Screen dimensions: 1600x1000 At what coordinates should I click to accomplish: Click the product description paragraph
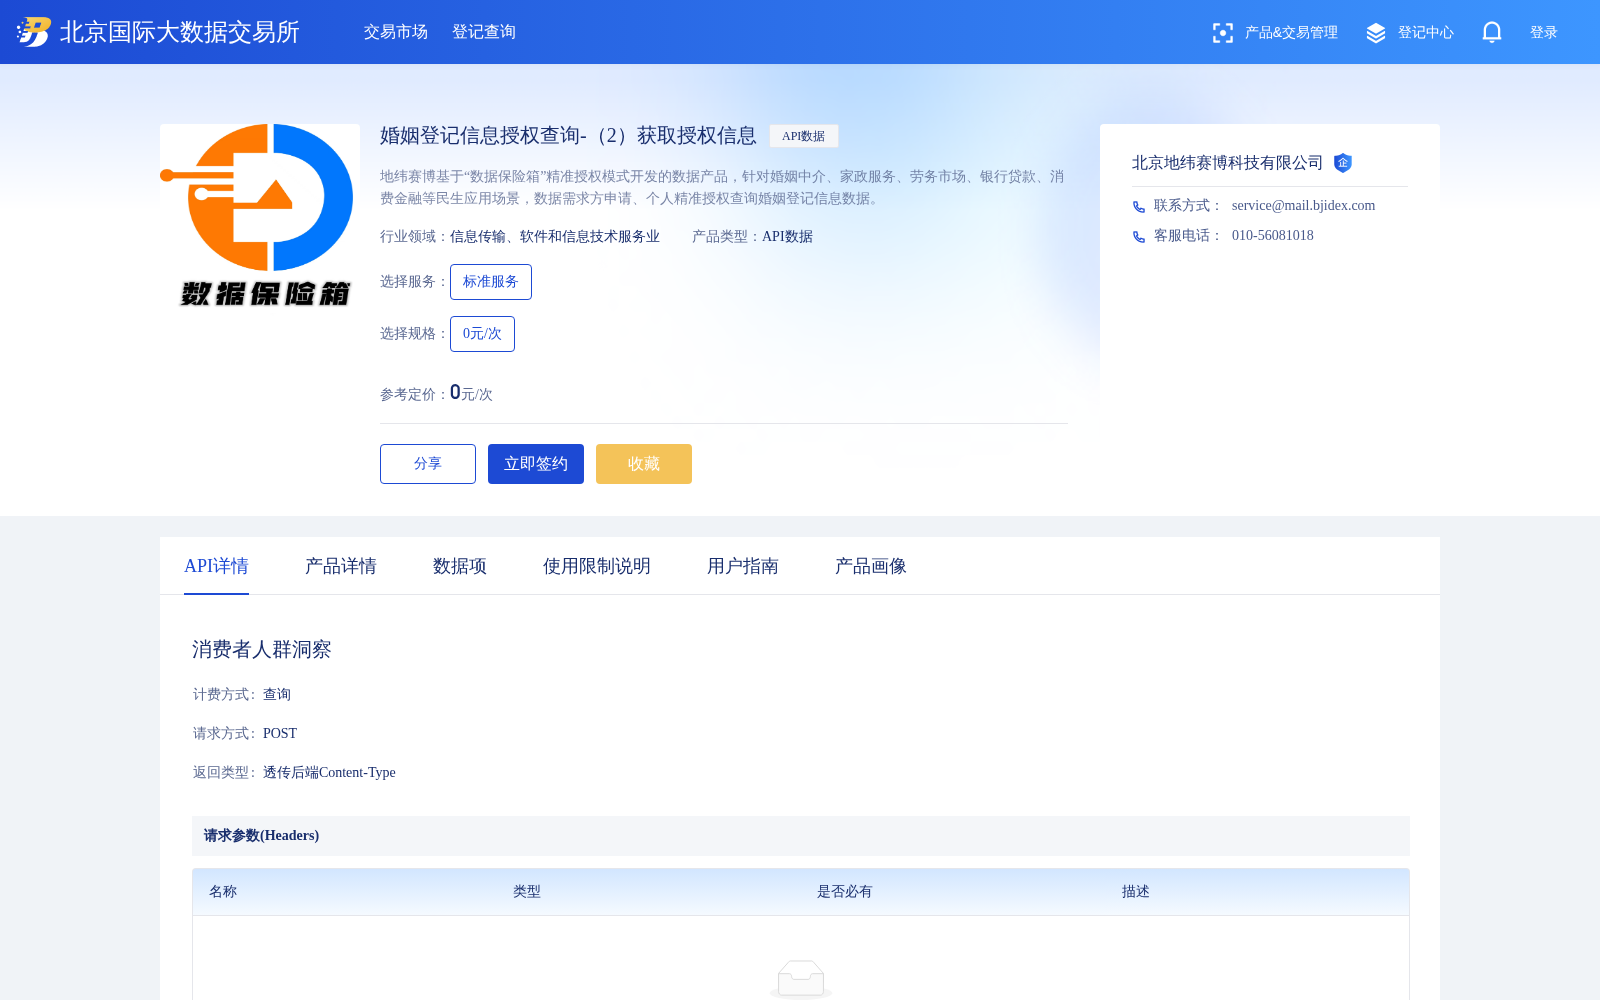(x=722, y=188)
